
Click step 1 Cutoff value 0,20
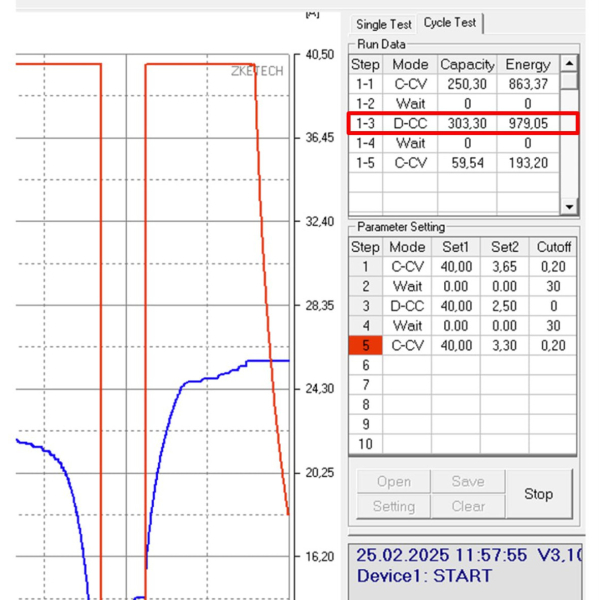click(x=553, y=267)
